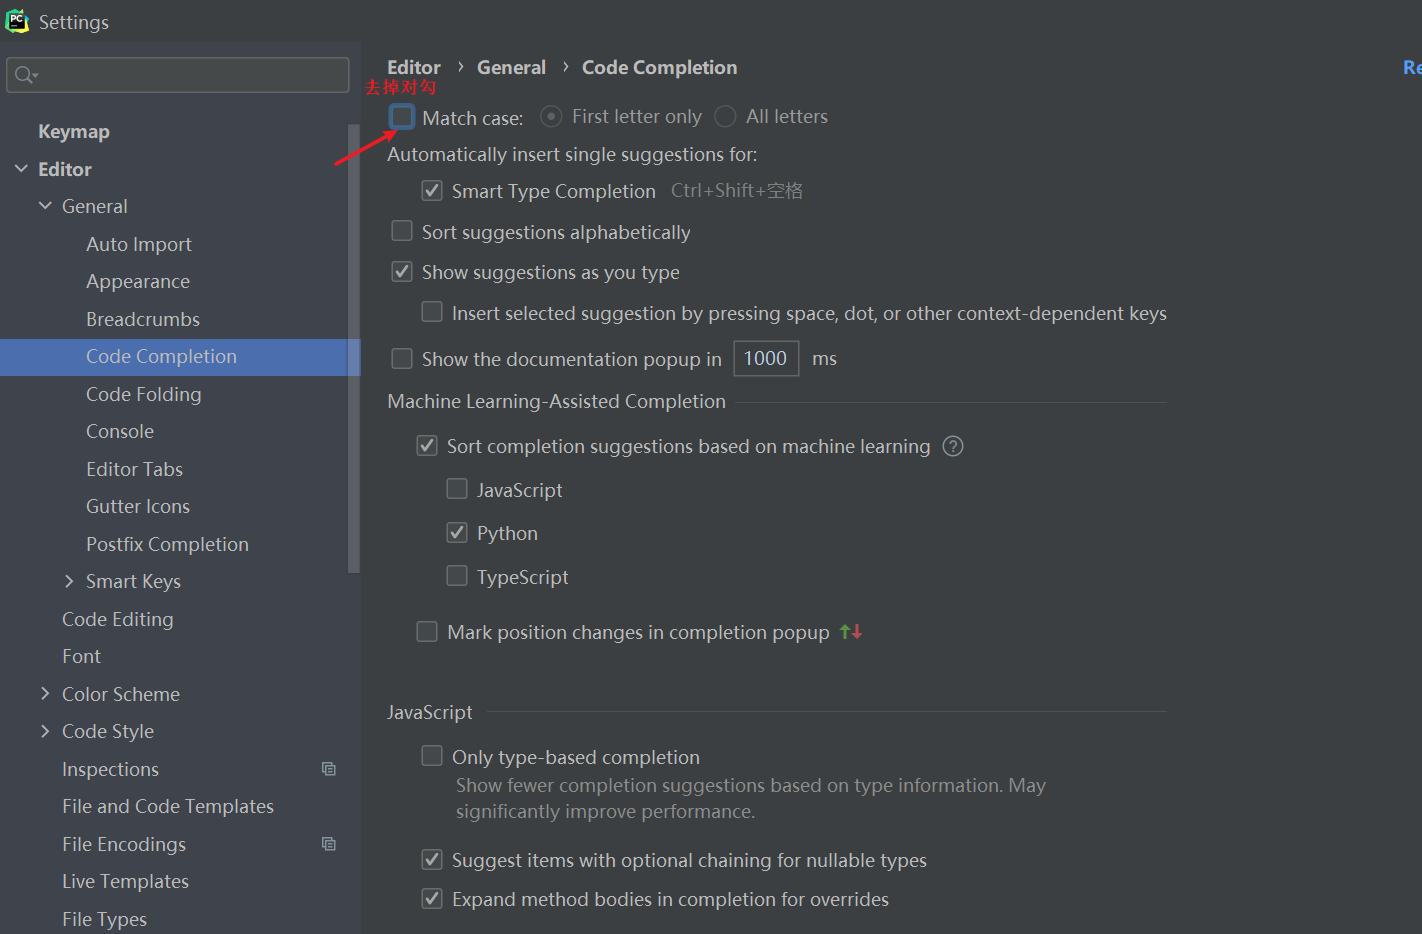Expand the Color Scheme node
1422x934 pixels.
pyautogui.click(x=45, y=694)
